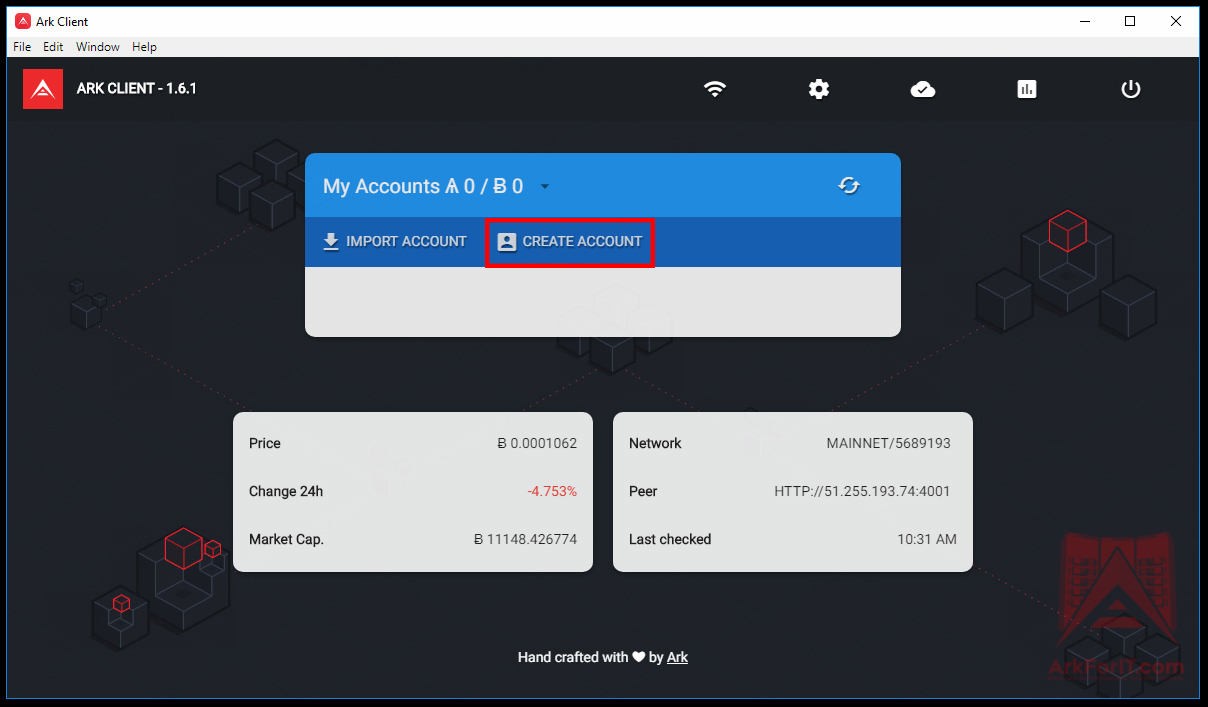Click the Market Cap. label
The width and height of the screenshot is (1208, 707).
click(287, 539)
